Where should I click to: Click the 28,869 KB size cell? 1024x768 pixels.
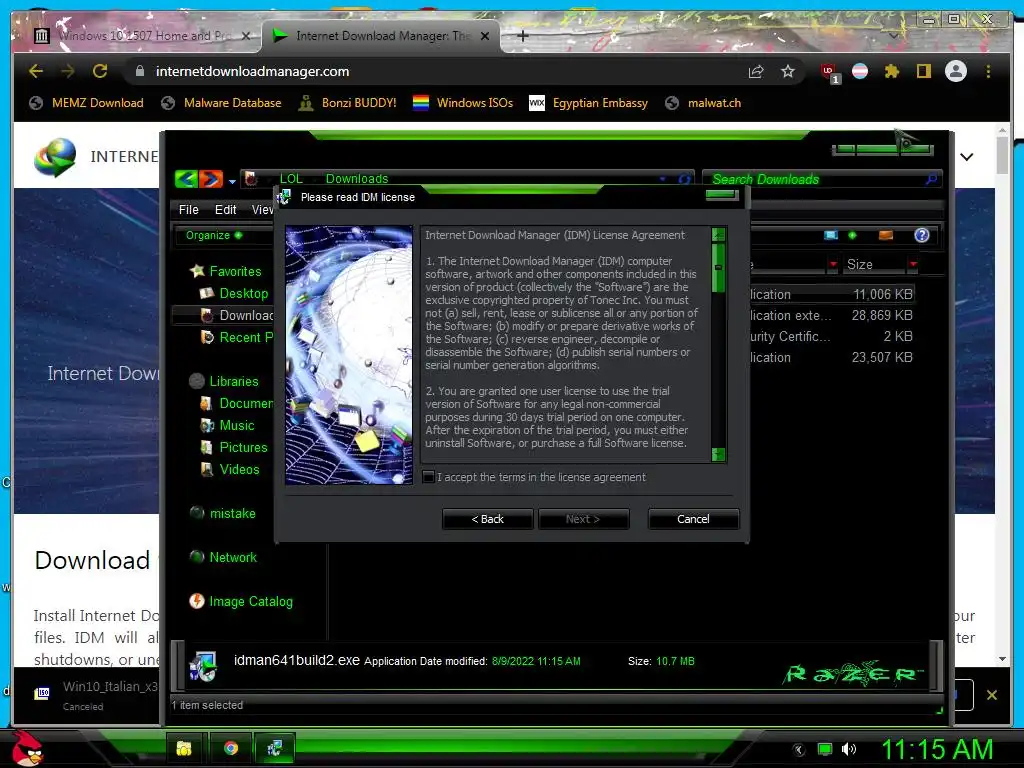[x=882, y=315]
